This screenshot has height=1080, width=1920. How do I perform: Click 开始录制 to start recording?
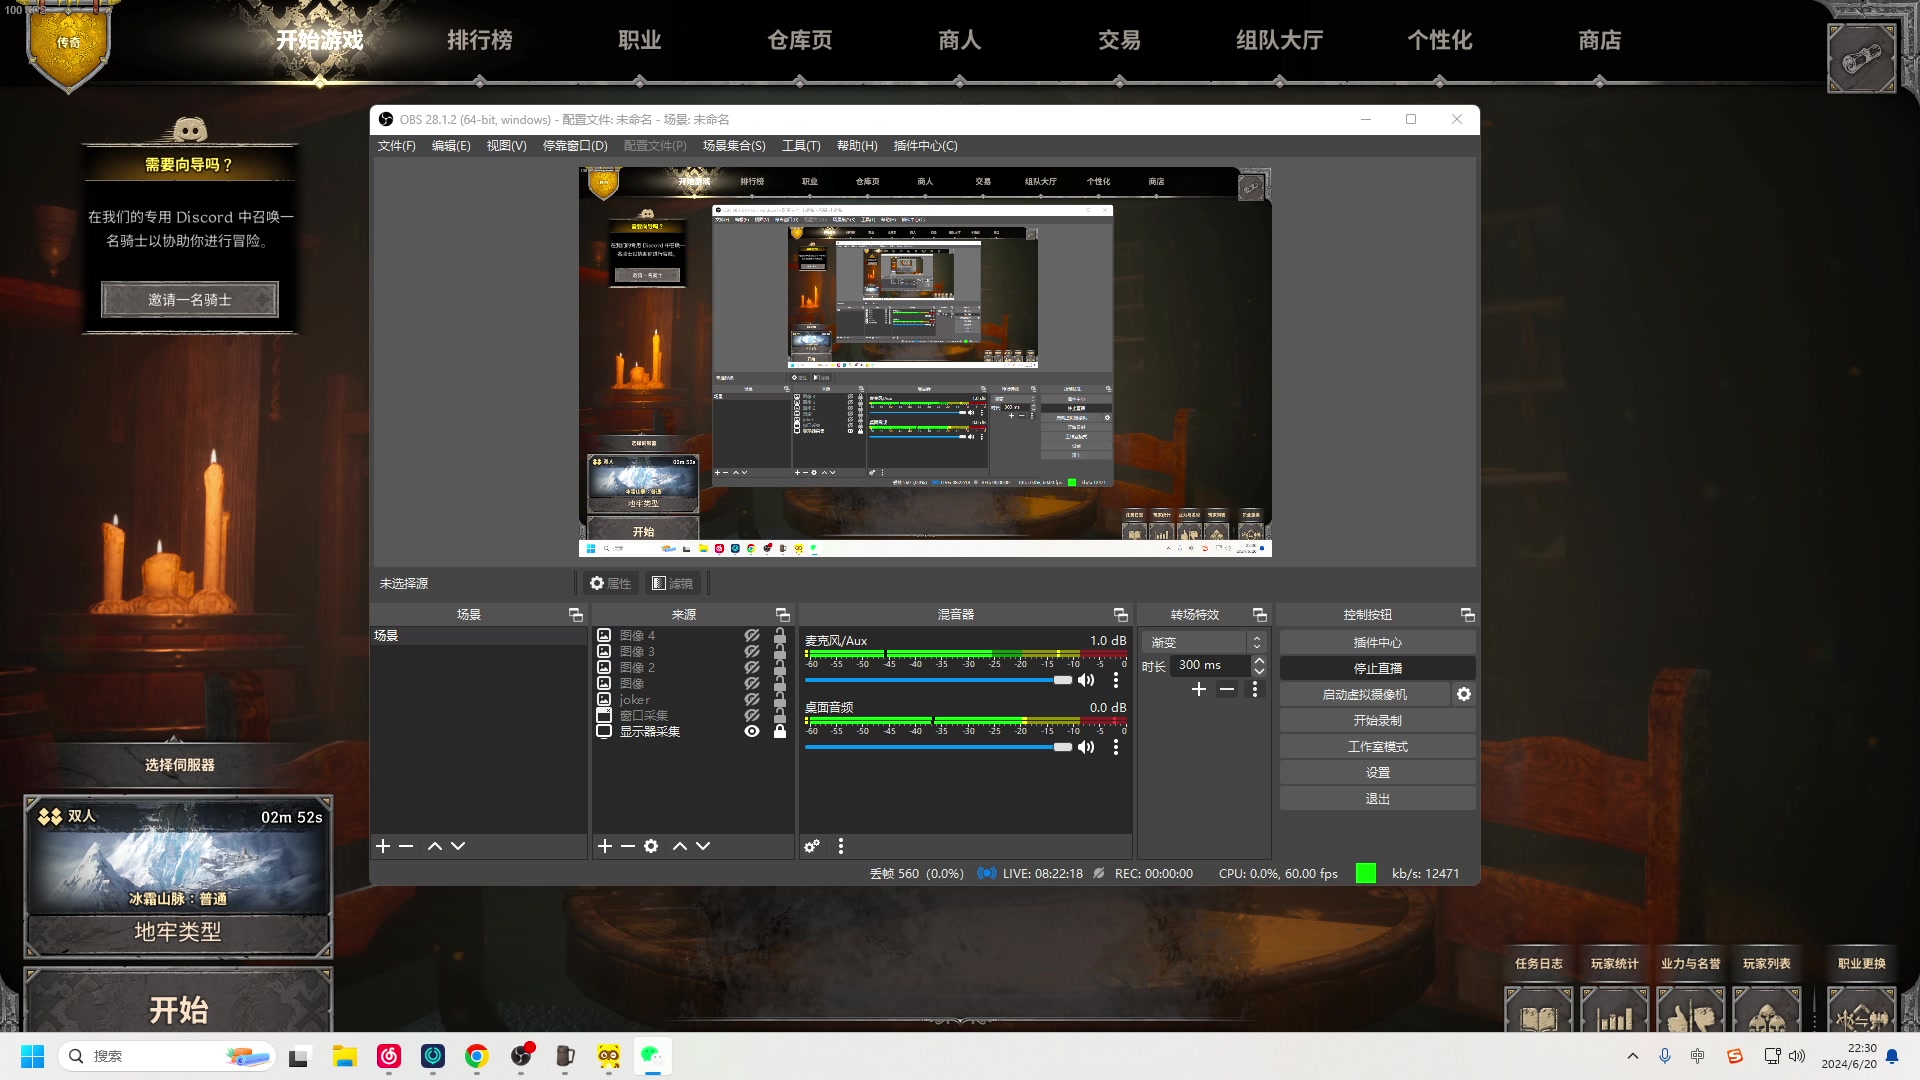pyautogui.click(x=1377, y=720)
